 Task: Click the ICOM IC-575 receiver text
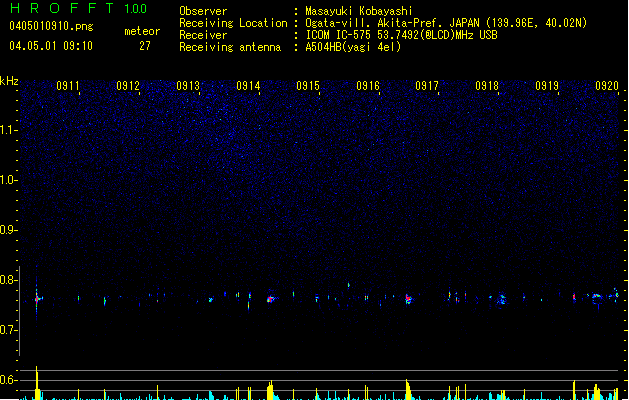coord(402,35)
